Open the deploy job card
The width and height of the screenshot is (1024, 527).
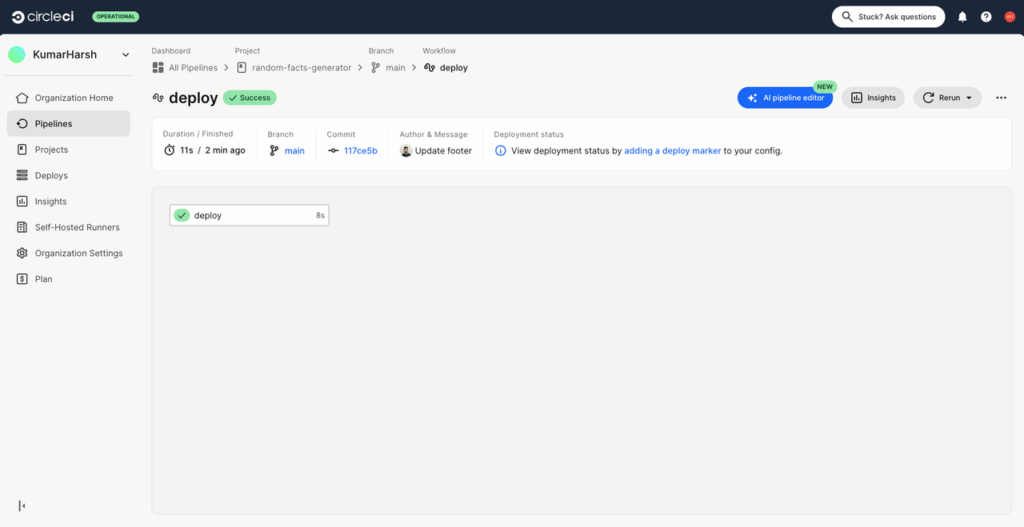pyautogui.click(x=249, y=216)
